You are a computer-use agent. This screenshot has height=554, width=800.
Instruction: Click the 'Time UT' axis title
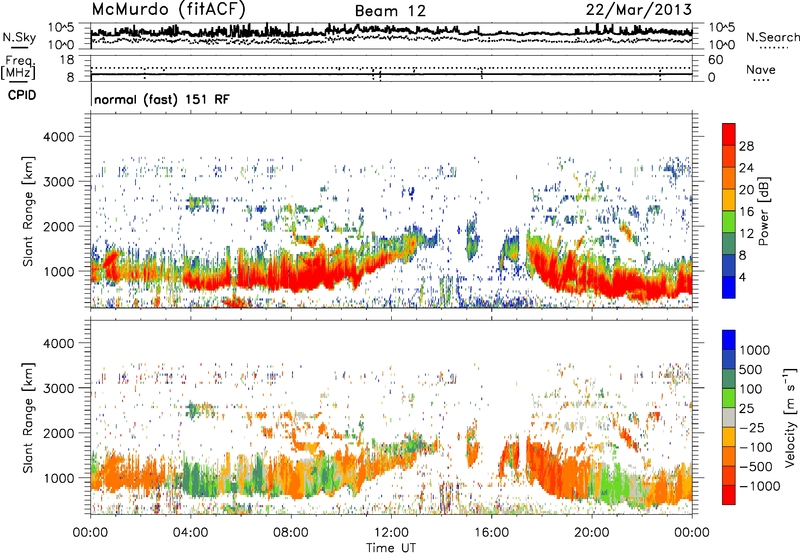391,548
